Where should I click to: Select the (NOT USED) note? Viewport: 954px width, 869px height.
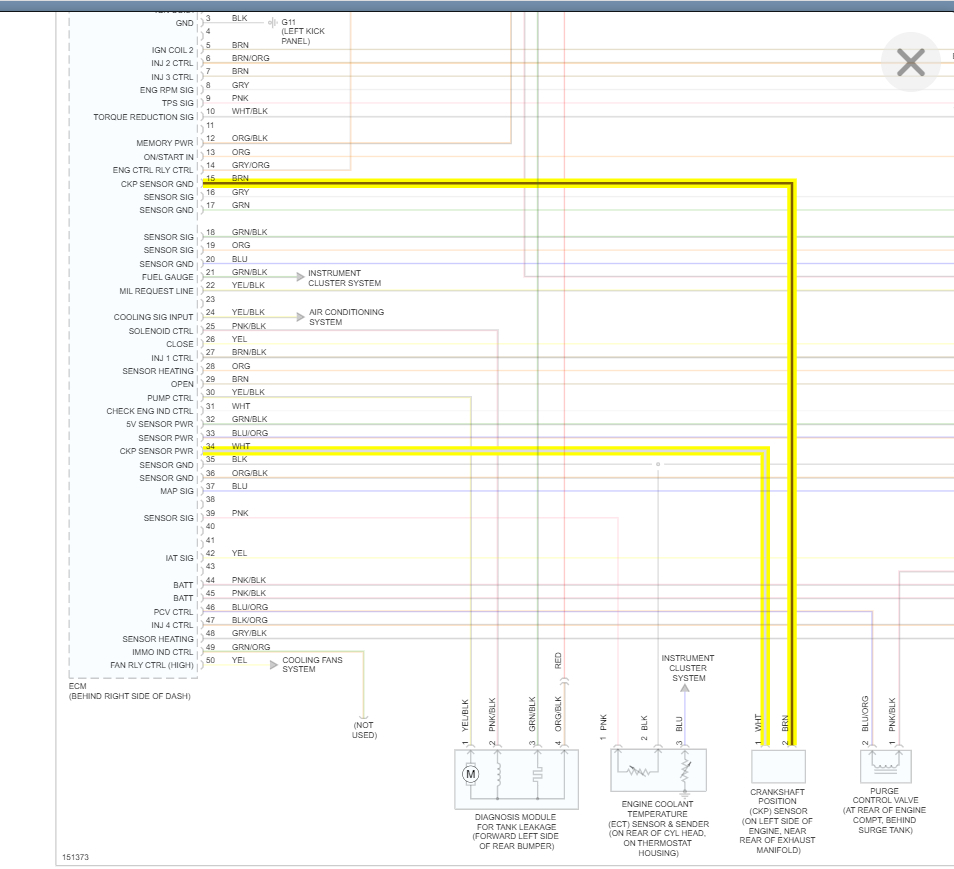(x=364, y=730)
